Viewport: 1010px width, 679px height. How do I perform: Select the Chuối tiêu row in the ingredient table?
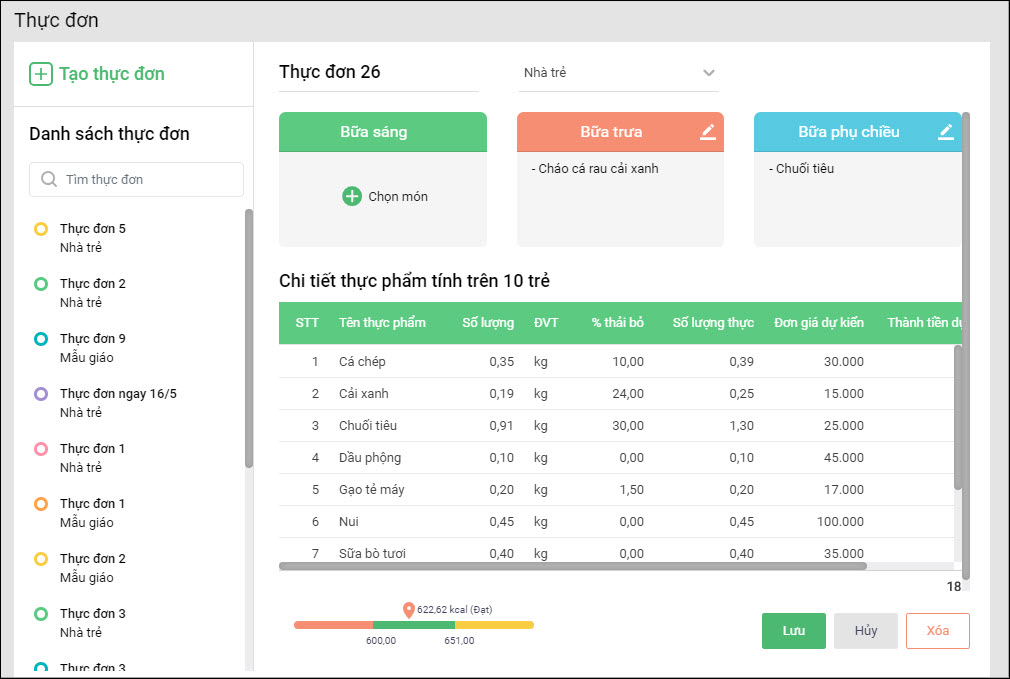point(616,426)
